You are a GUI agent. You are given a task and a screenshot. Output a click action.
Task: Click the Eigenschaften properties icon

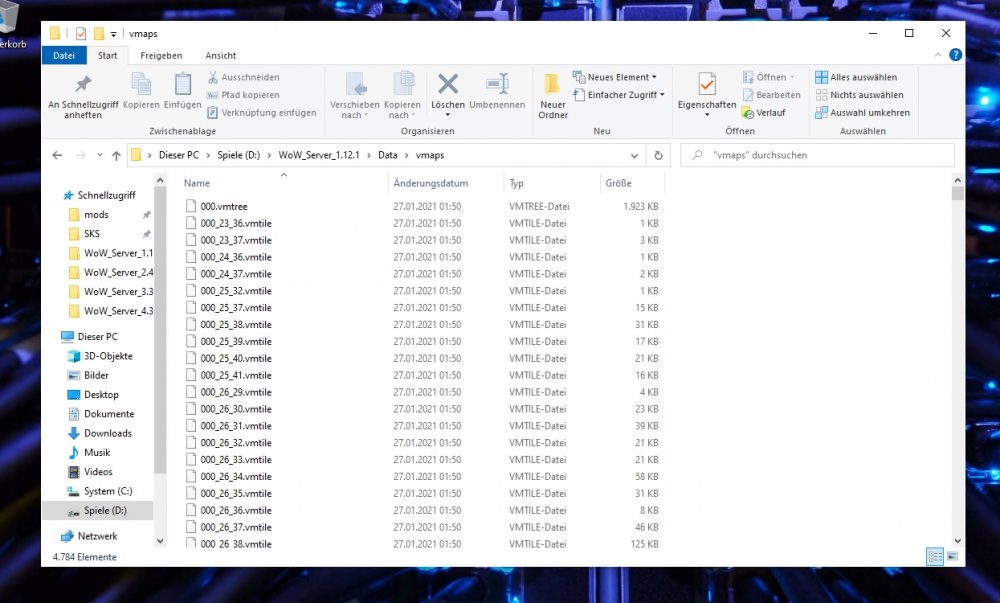(x=707, y=84)
